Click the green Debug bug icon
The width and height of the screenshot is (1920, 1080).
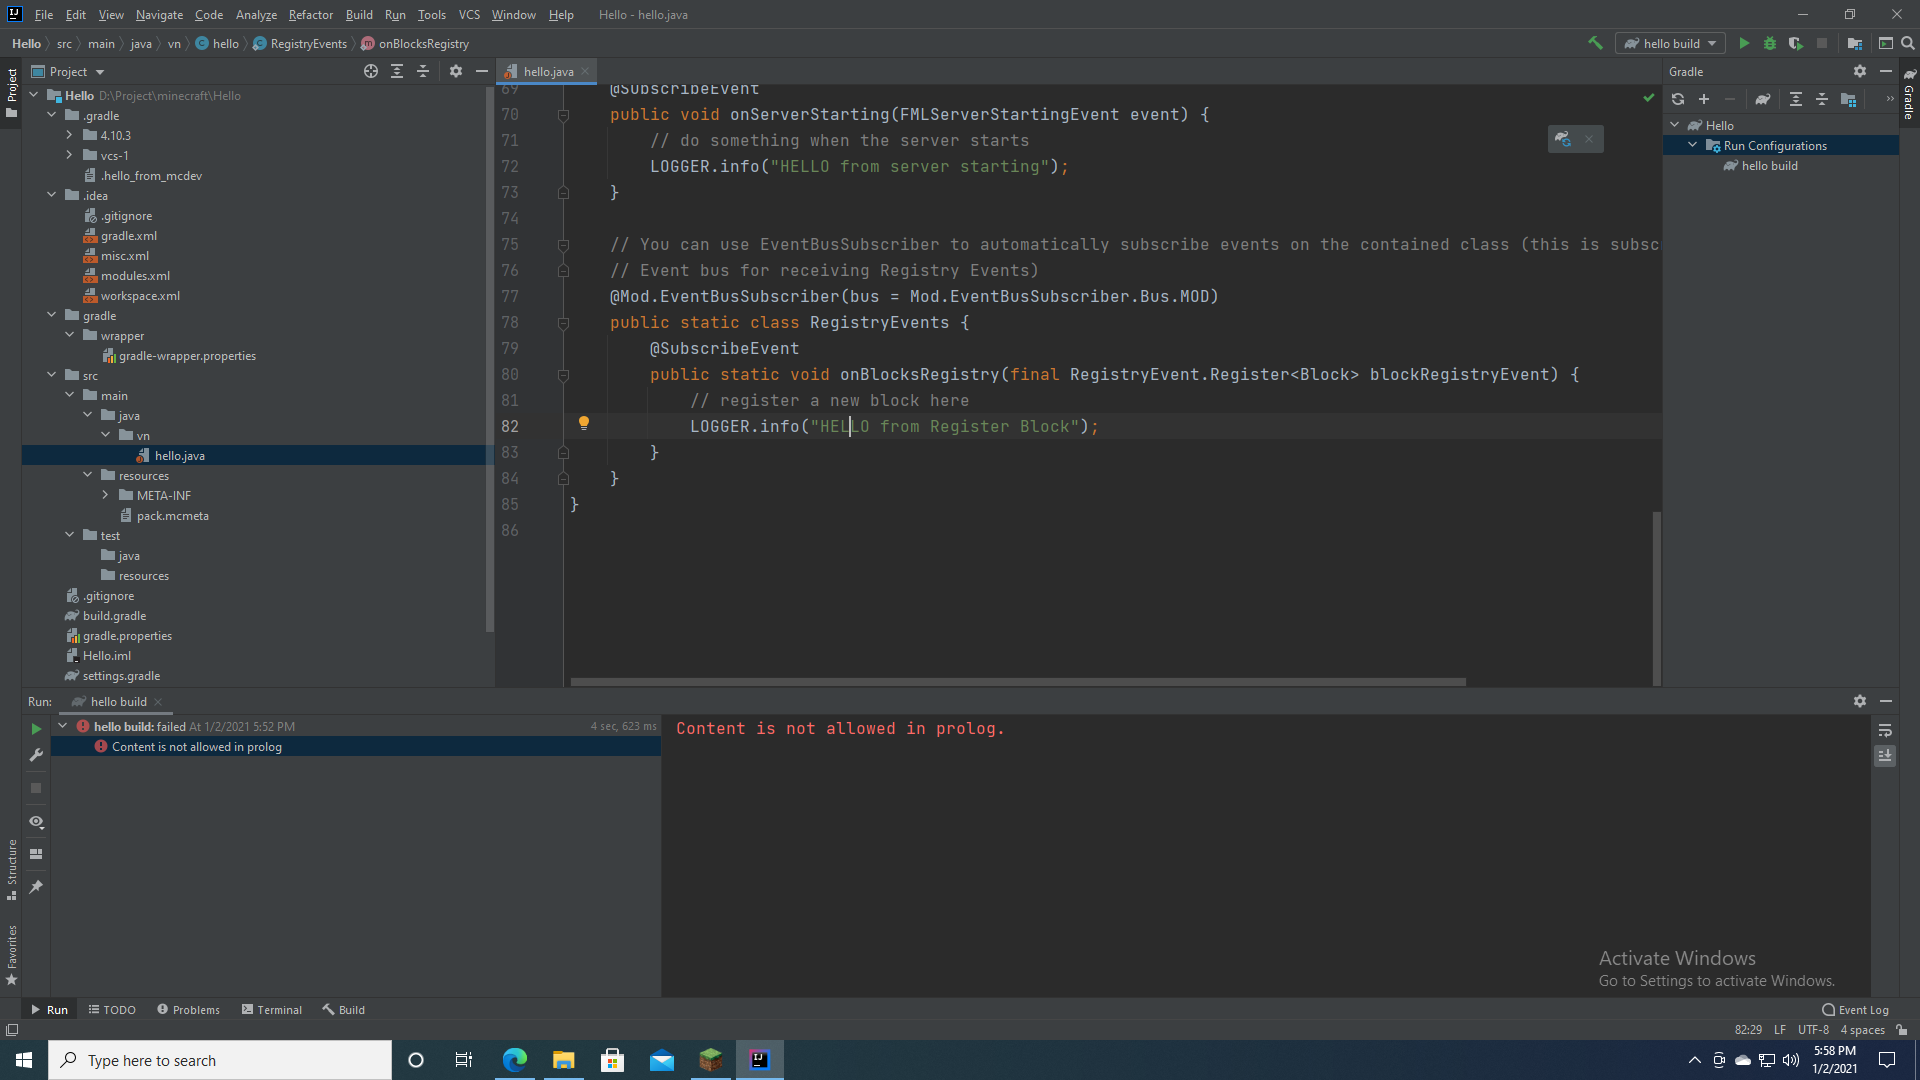pyautogui.click(x=1770, y=43)
